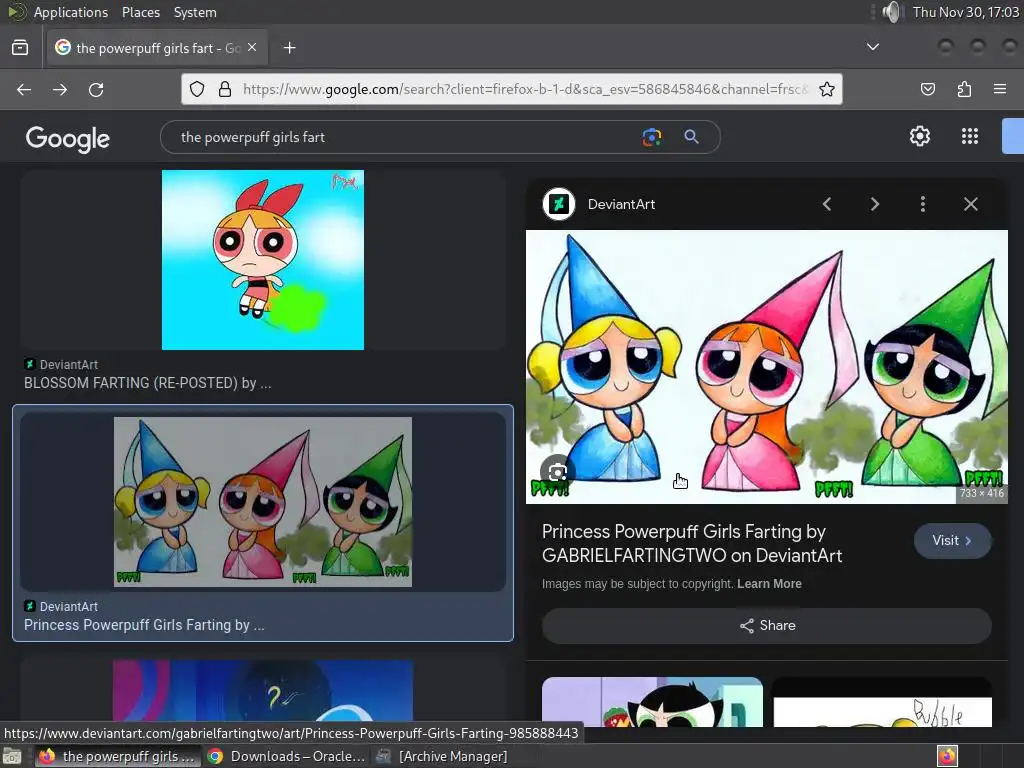Click Visit button for DeviantArt page
1024x768 pixels.
tap(952, 541)
